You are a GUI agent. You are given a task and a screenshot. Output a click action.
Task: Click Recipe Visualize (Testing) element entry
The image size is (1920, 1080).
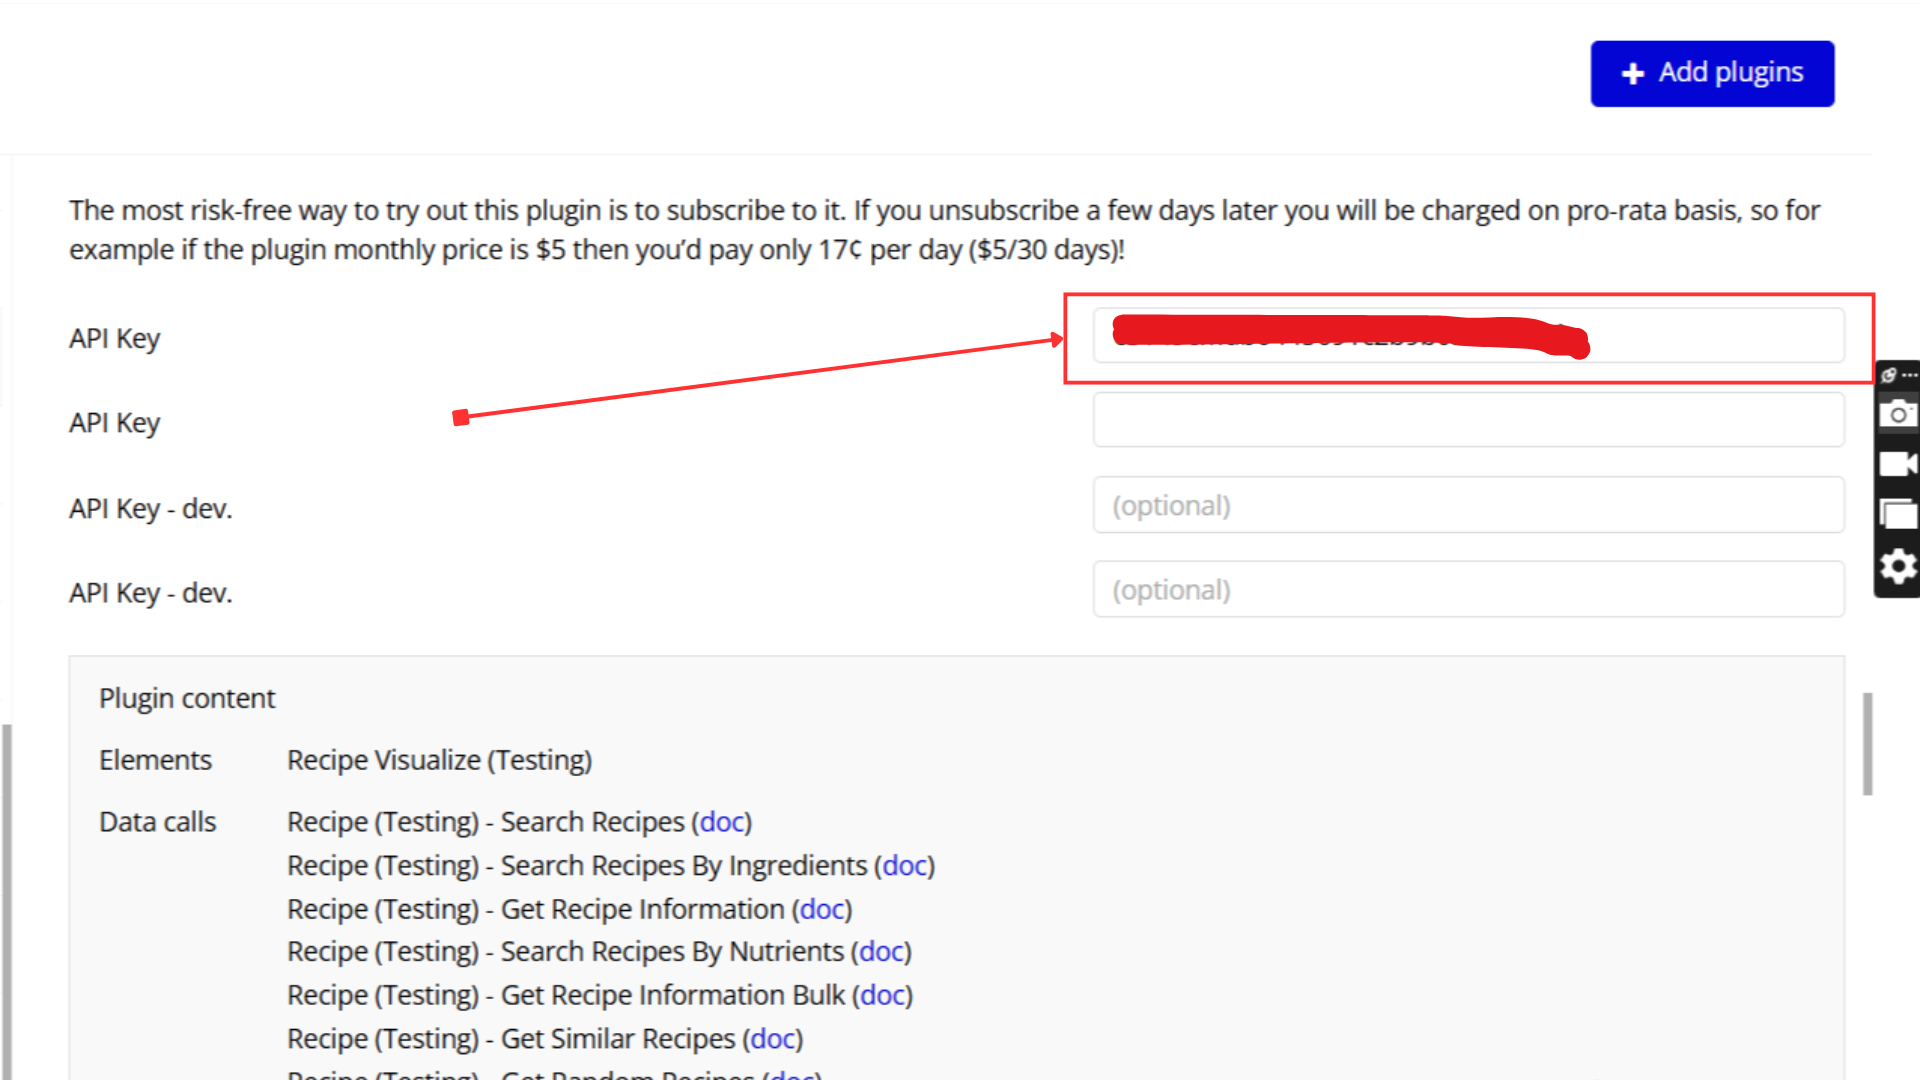(439, 761)
